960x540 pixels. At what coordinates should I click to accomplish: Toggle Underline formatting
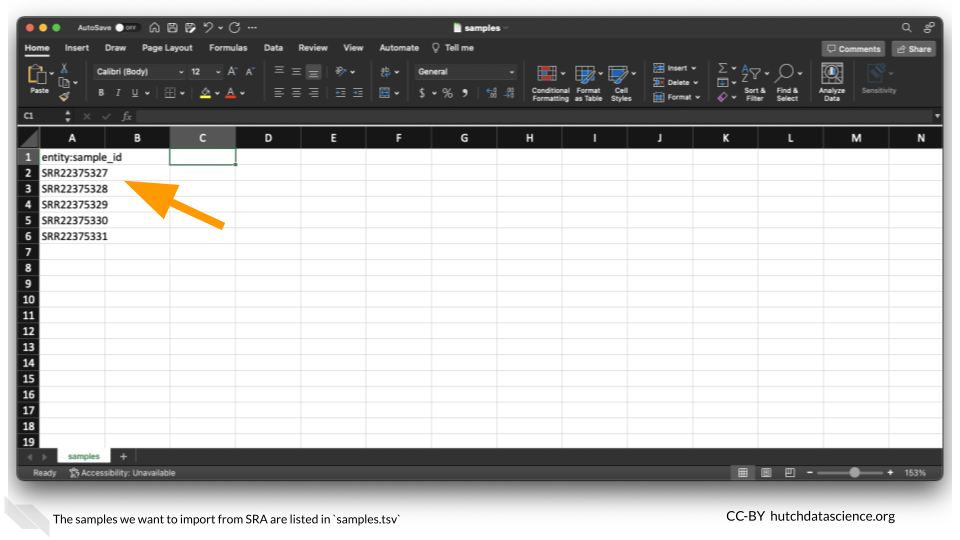pos(135,93)
